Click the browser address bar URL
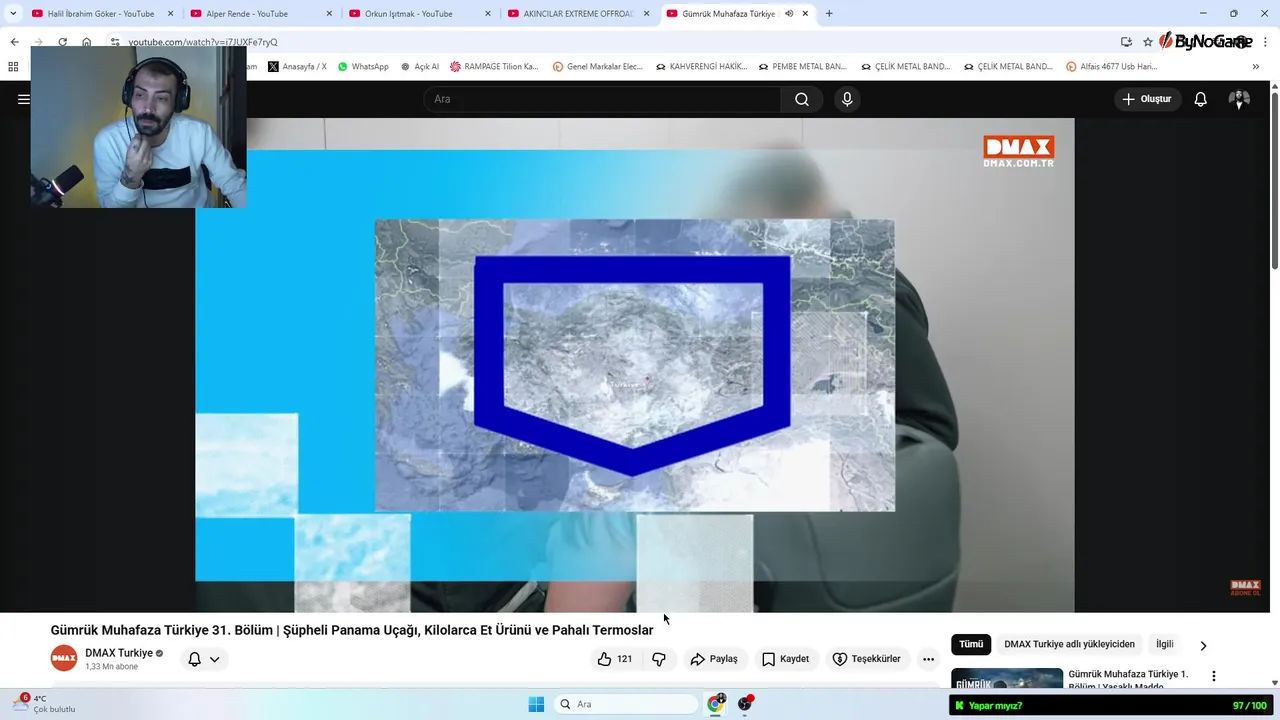 point(203,42)
